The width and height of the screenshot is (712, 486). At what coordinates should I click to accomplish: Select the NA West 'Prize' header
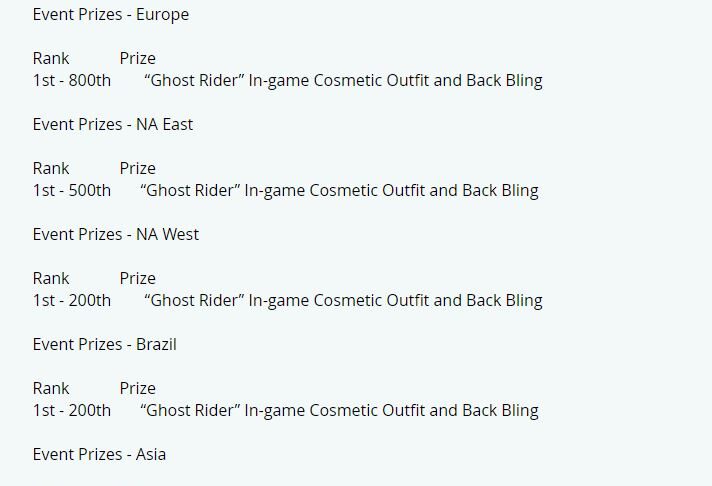138,278
